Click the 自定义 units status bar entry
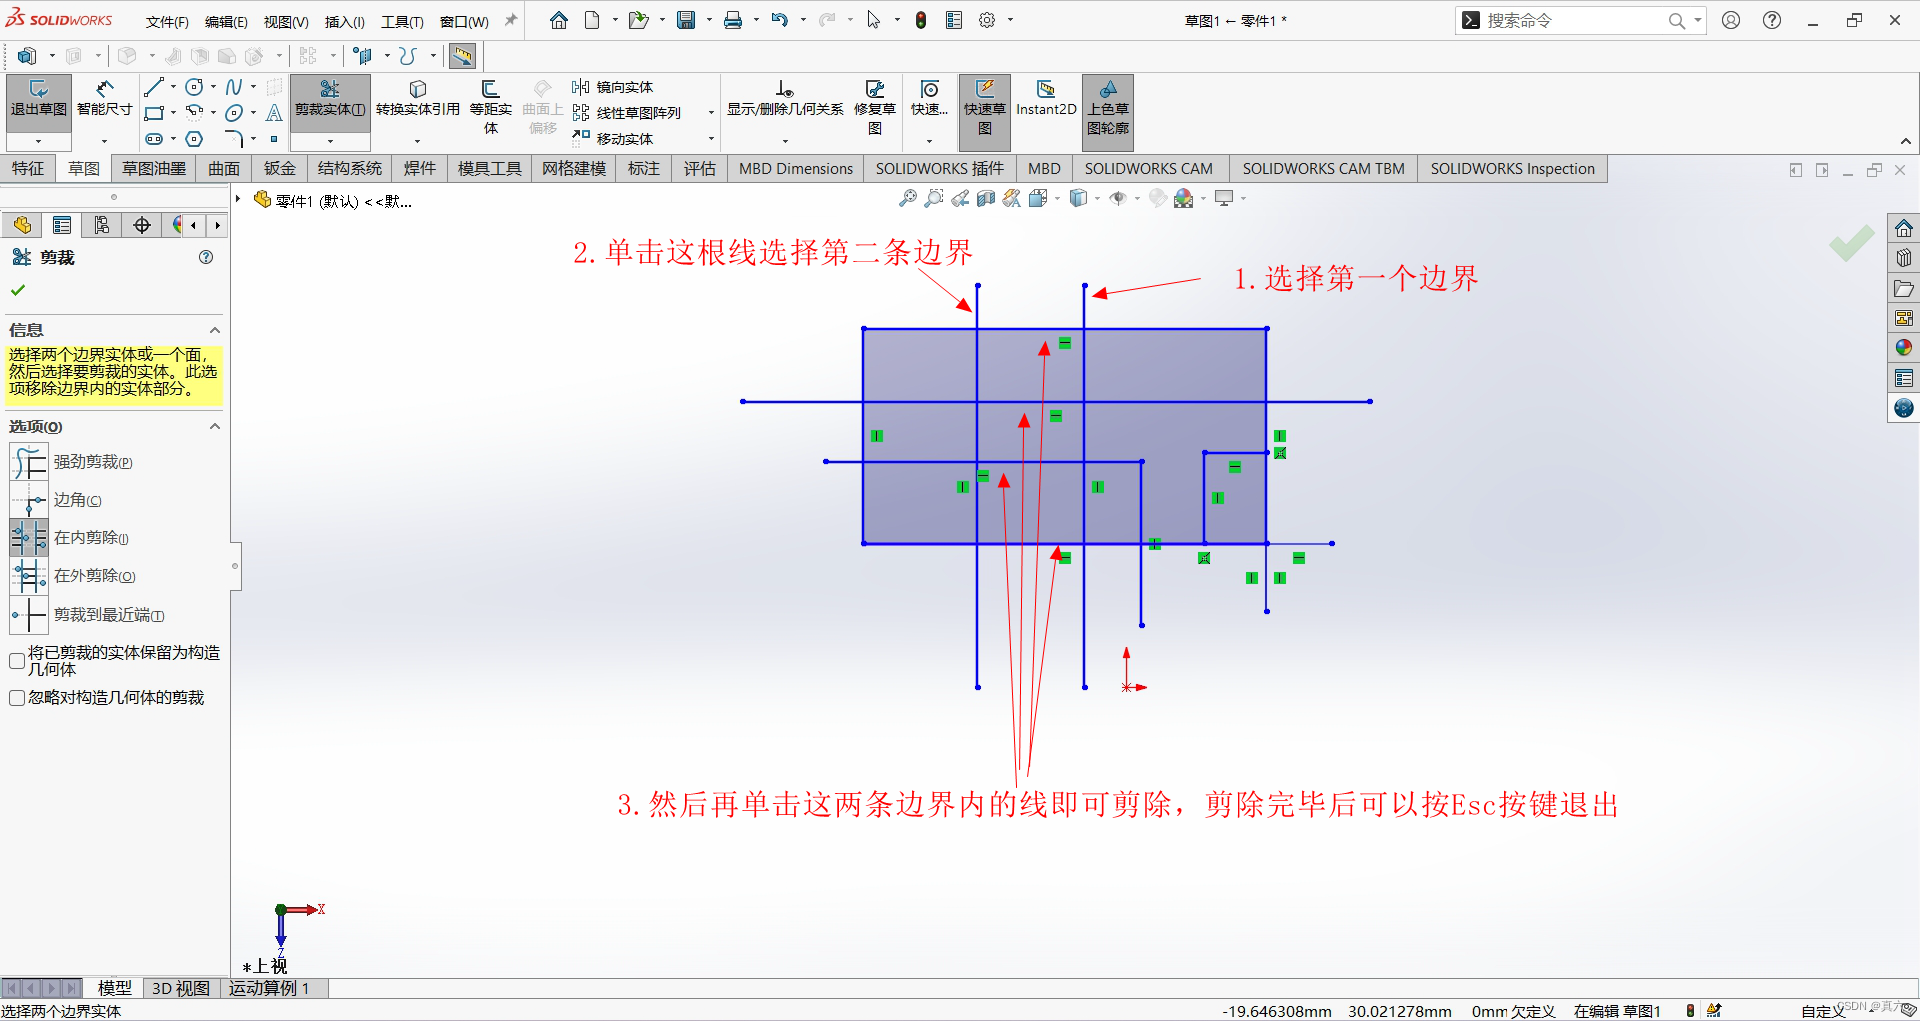Image resolution: width=1920 pixels, height=1021 pixels. click(x=1822, y=1011)
